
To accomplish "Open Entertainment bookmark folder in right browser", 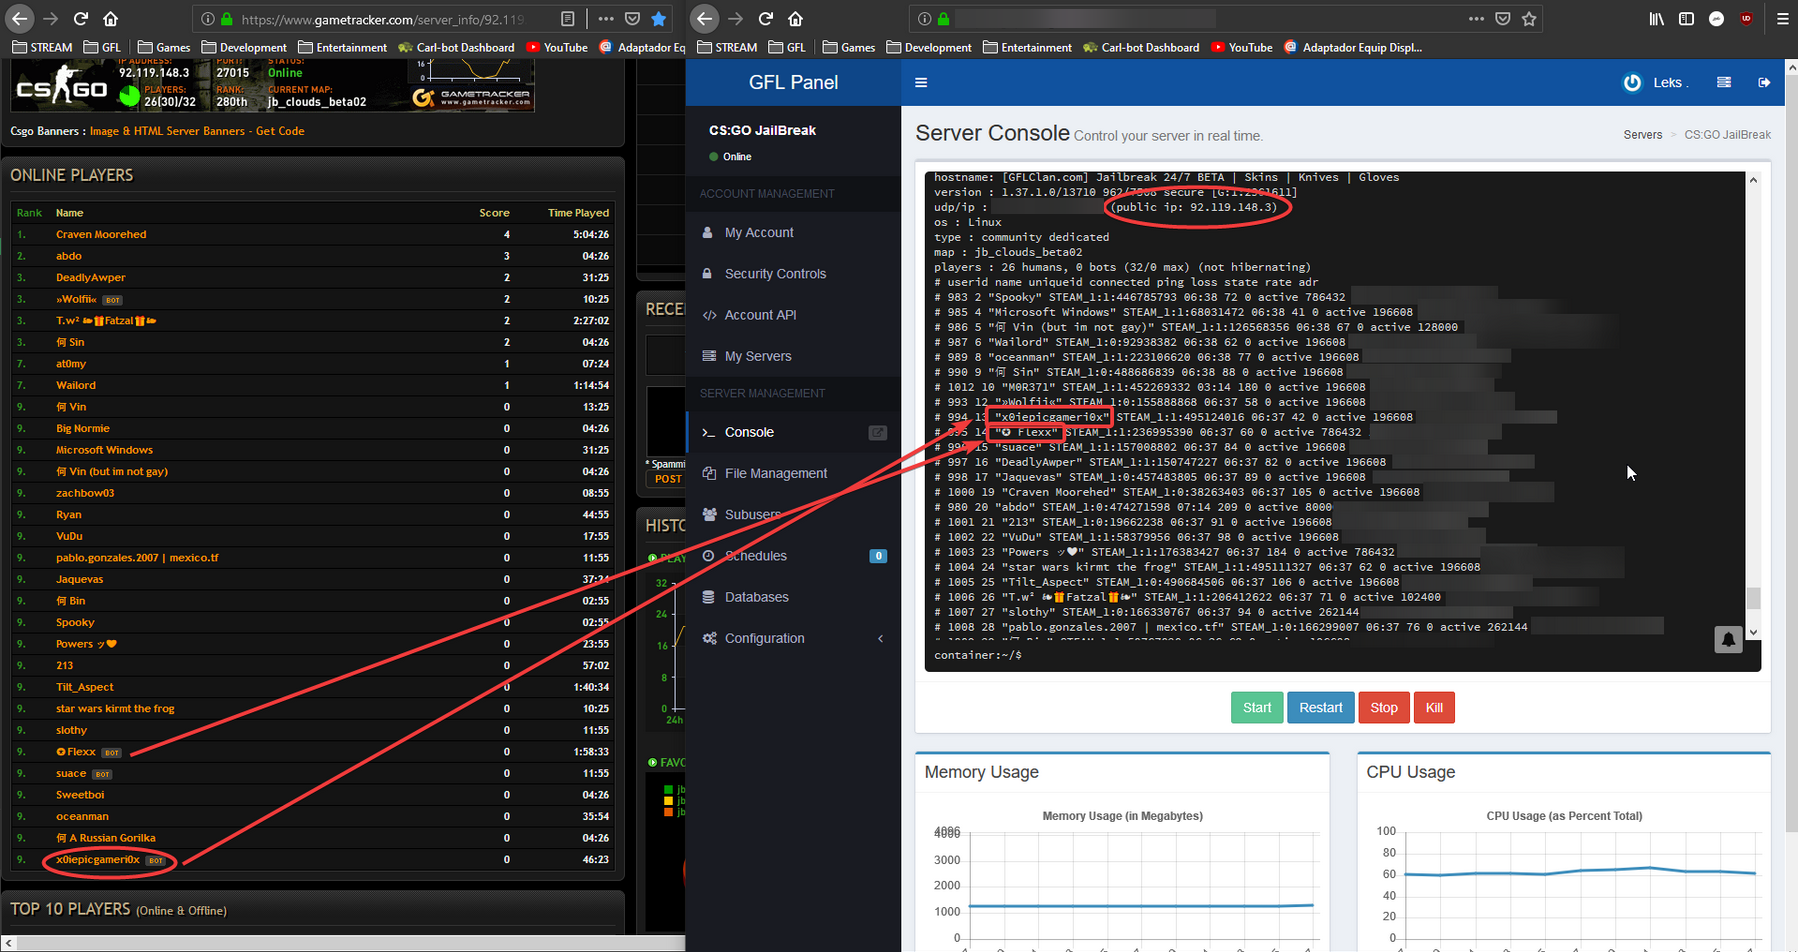I will (x=1027, y=47).
